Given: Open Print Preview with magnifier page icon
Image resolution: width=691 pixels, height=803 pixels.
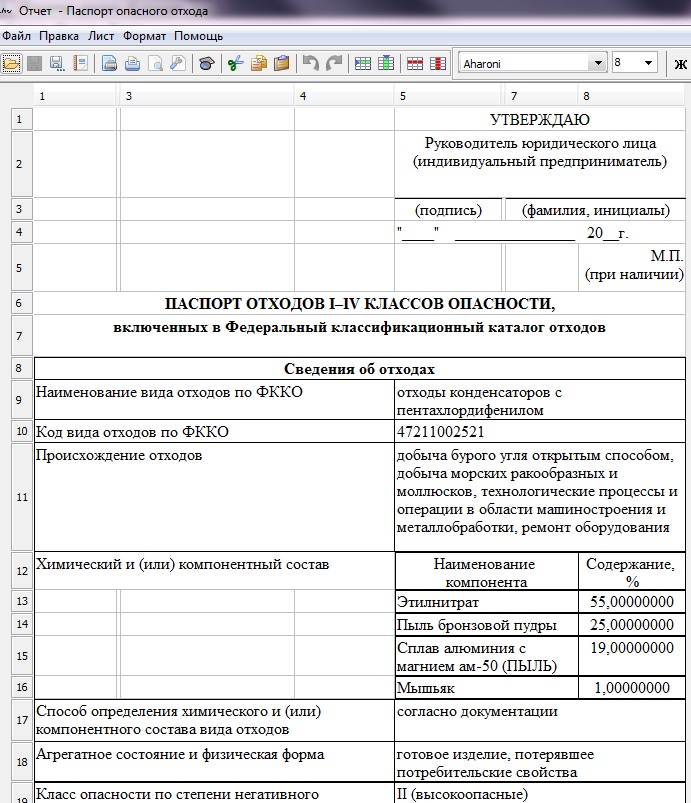Looking at the screenshot, I should point(155,63).
